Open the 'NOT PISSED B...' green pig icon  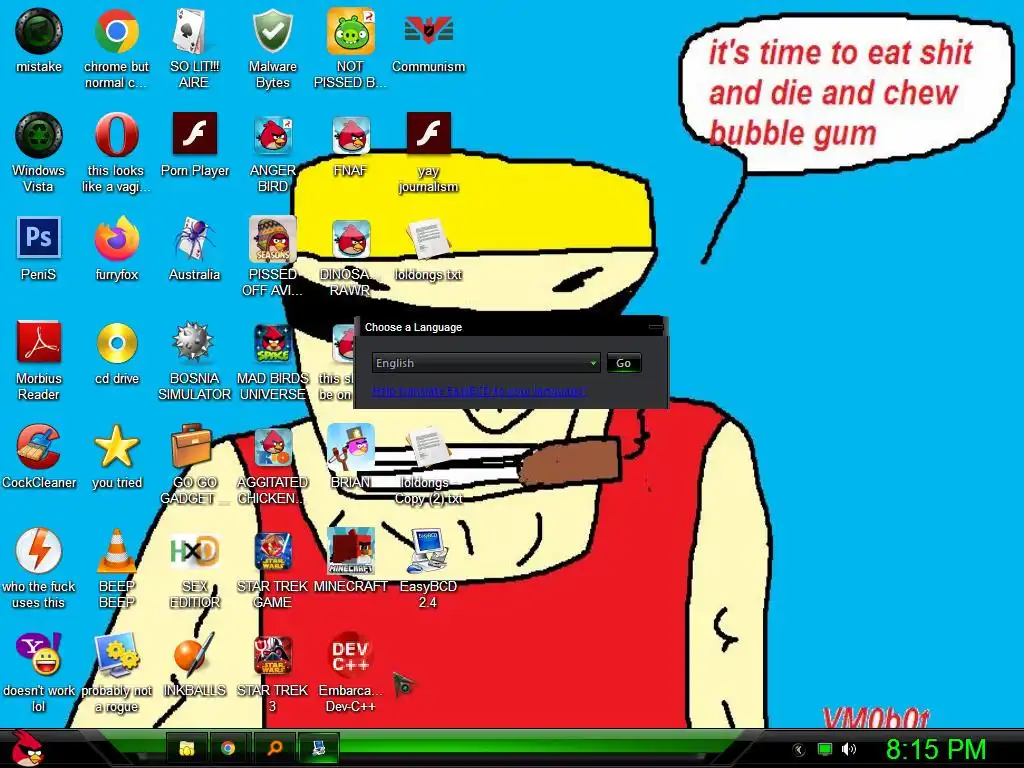coord(351,31)
